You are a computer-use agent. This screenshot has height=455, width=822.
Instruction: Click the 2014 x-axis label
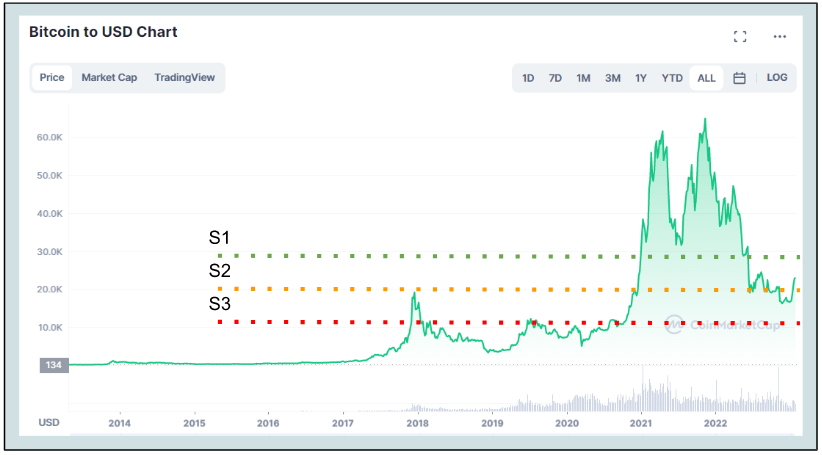pos(120,423)
